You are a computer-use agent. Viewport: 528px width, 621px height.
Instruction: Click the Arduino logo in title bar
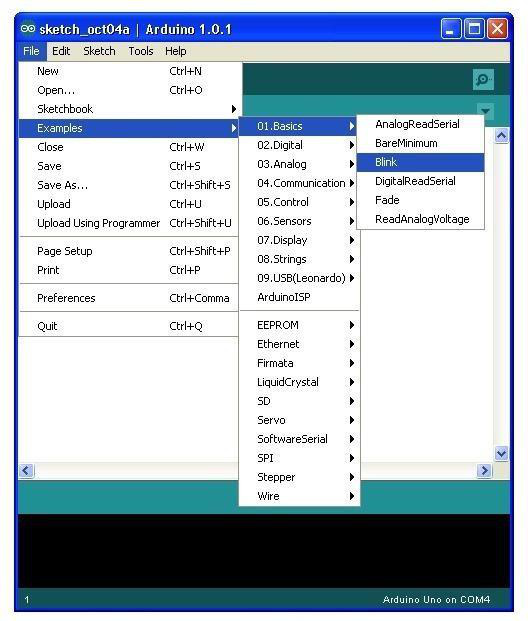tap(28, 29)
